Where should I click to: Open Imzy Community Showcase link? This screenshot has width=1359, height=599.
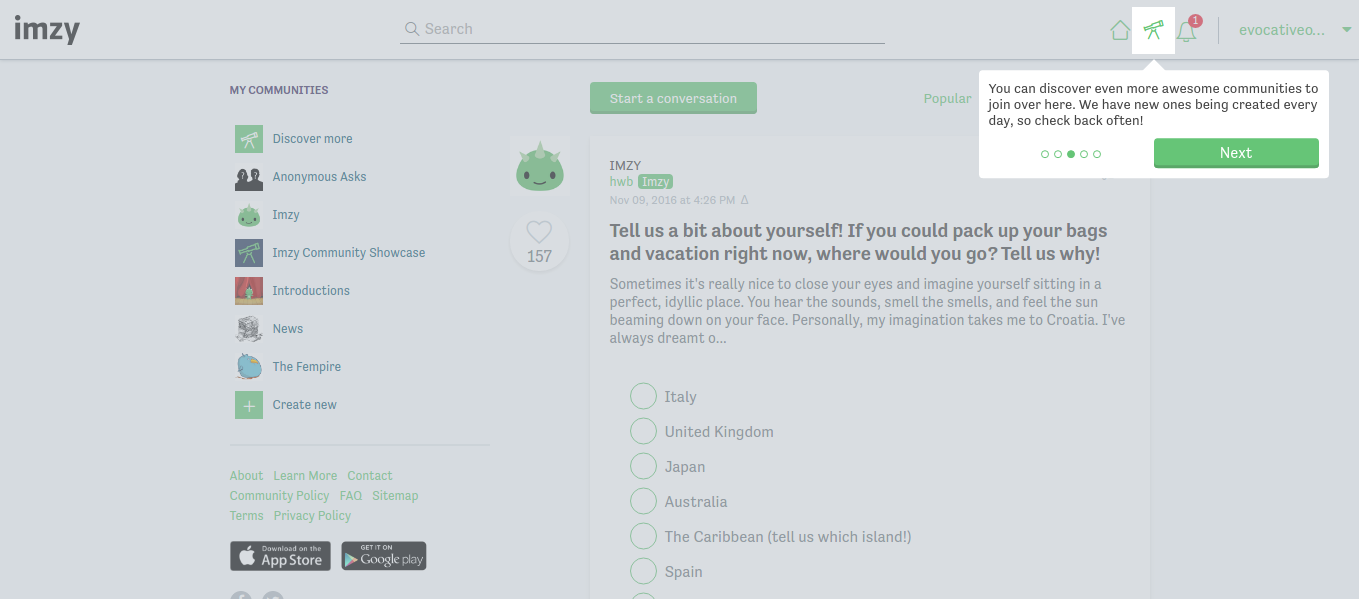[349, 253]
